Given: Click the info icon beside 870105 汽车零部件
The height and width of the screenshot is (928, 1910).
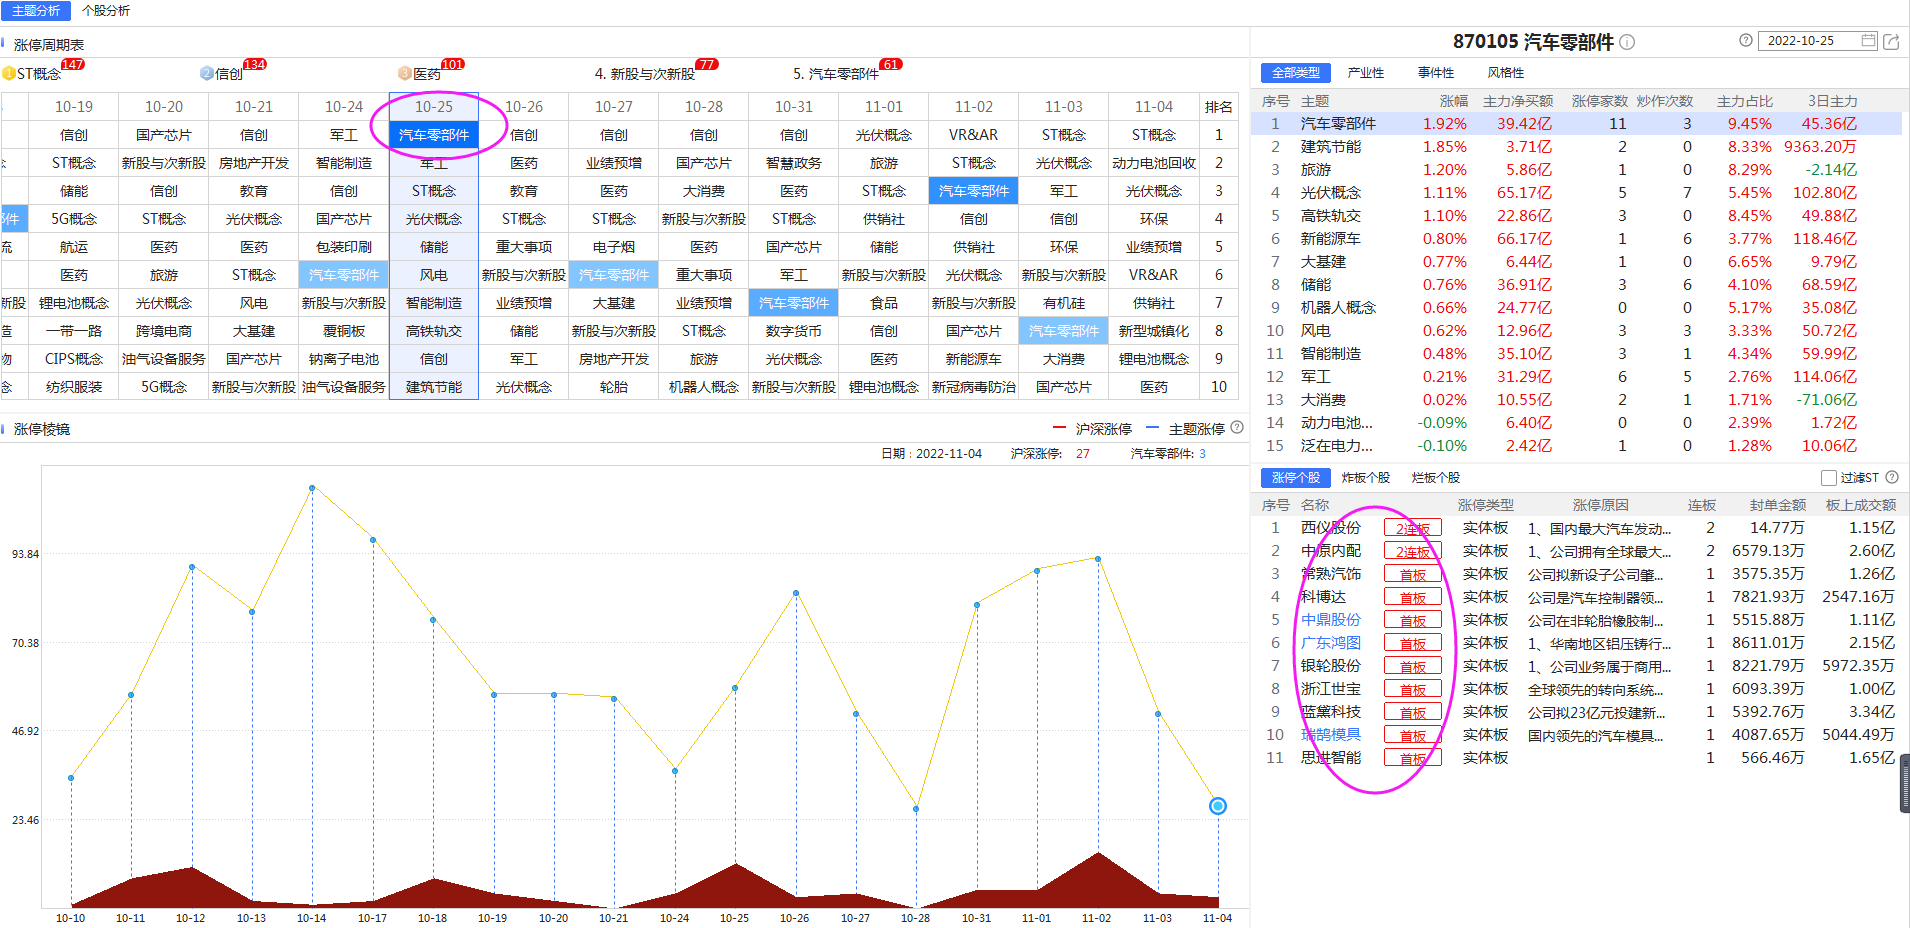Looking at the screenshot, I should (x=1627, y=42).
